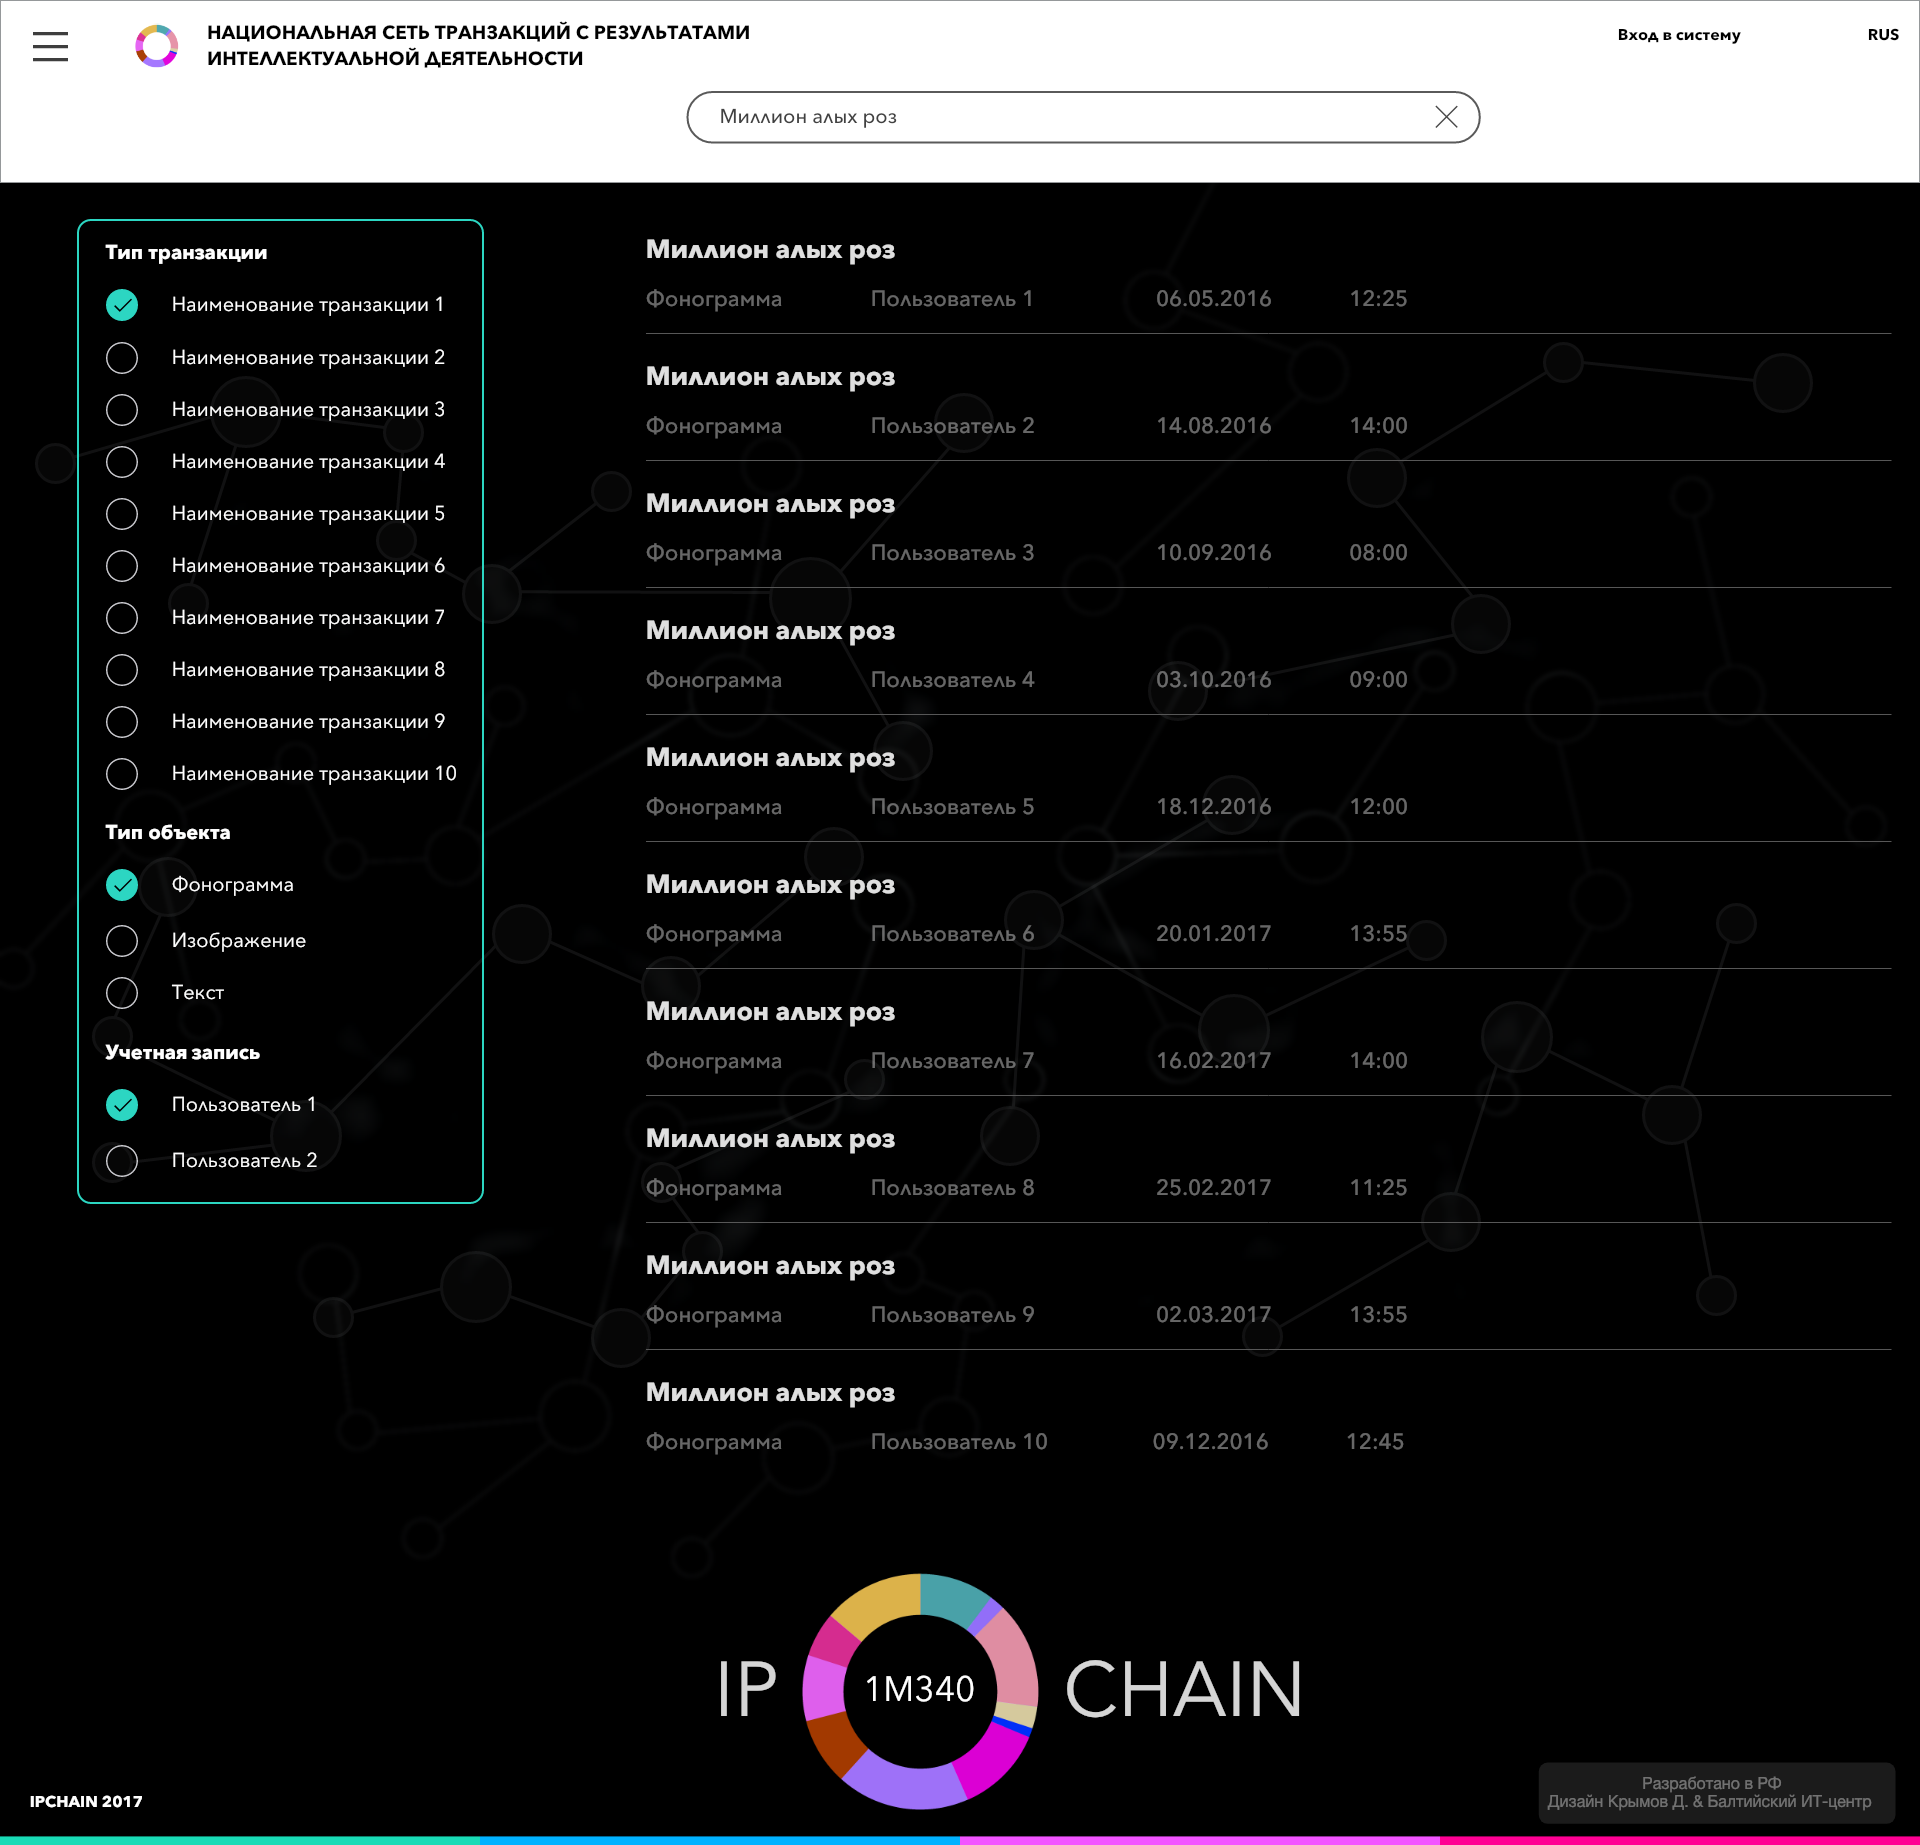The height and width of the screenshot is (1845, 1920).
Task: Open result title dated 18.12.2016
Action: (770, 758)
